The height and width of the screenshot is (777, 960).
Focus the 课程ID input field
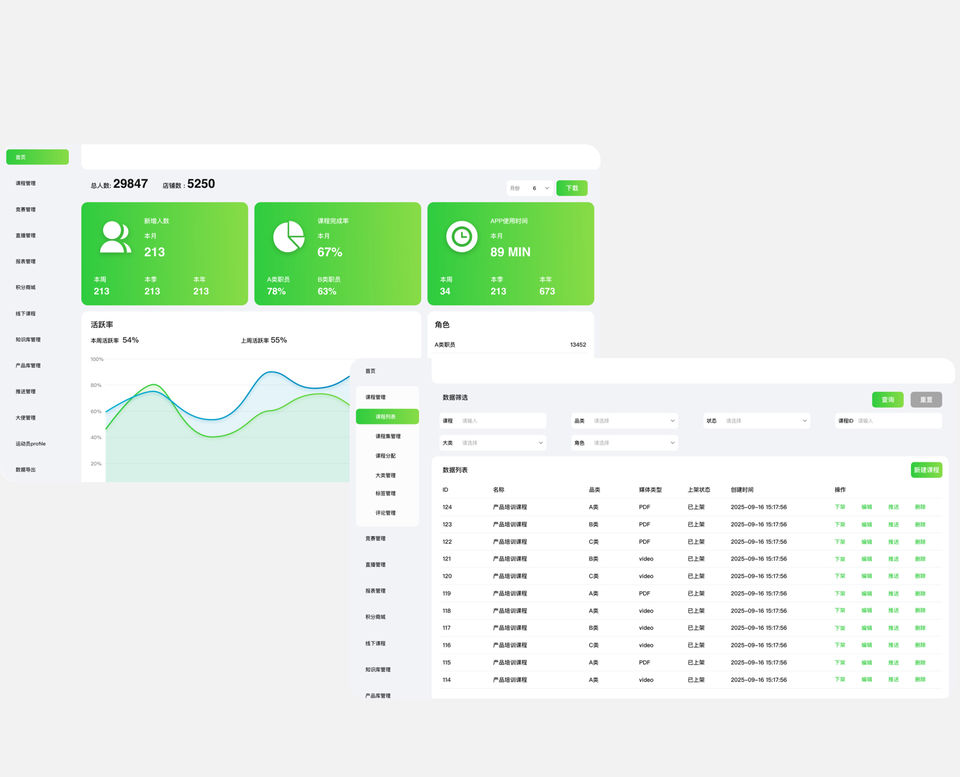897,421
